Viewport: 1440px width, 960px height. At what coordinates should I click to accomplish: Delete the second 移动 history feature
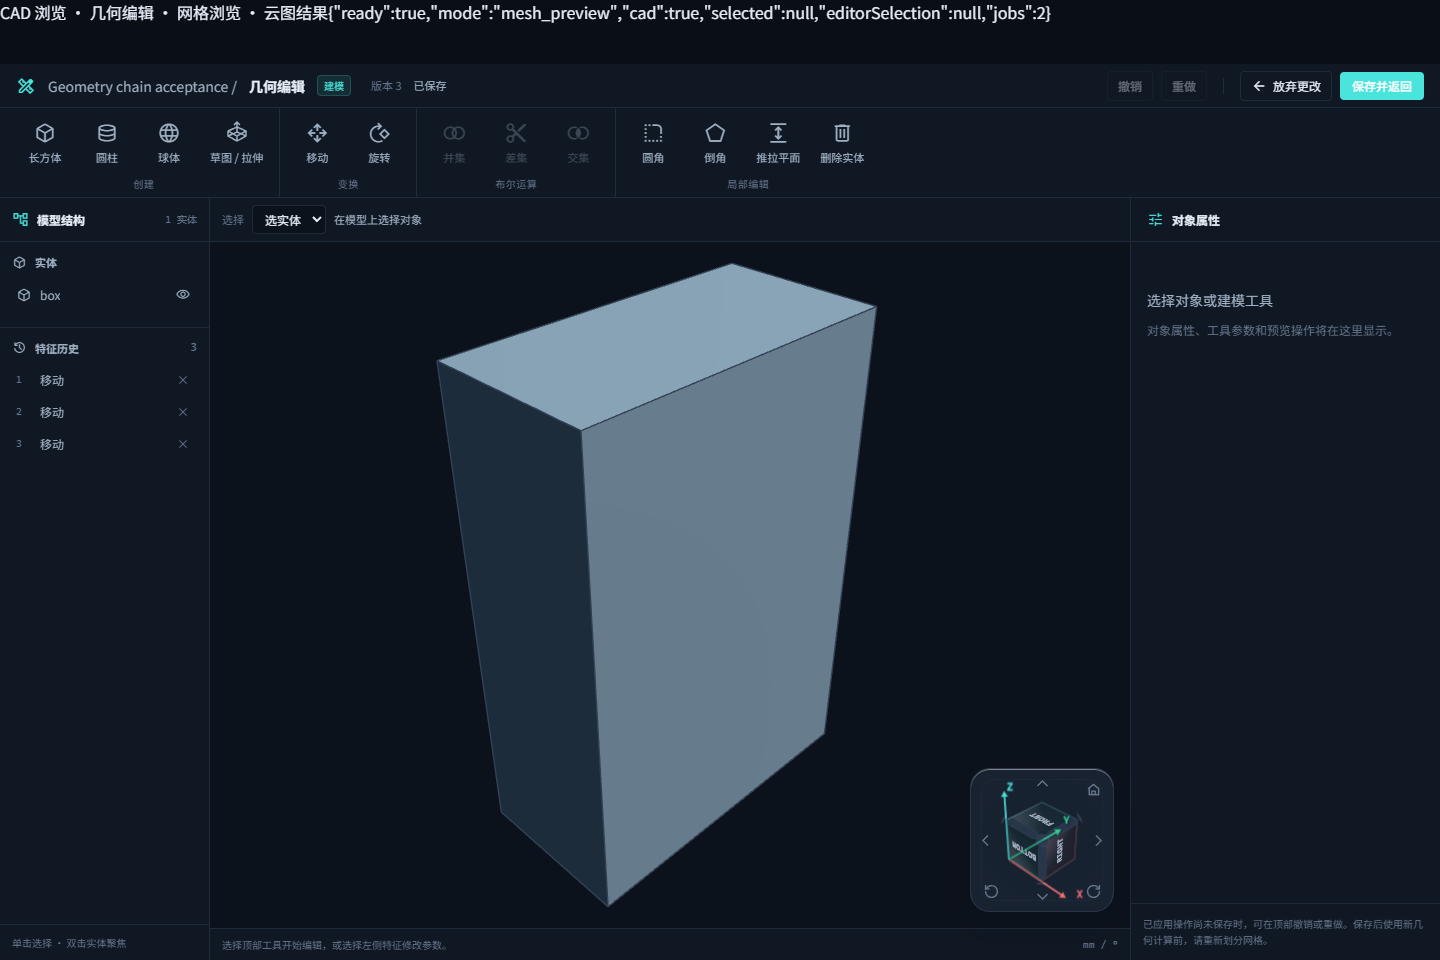183,412
